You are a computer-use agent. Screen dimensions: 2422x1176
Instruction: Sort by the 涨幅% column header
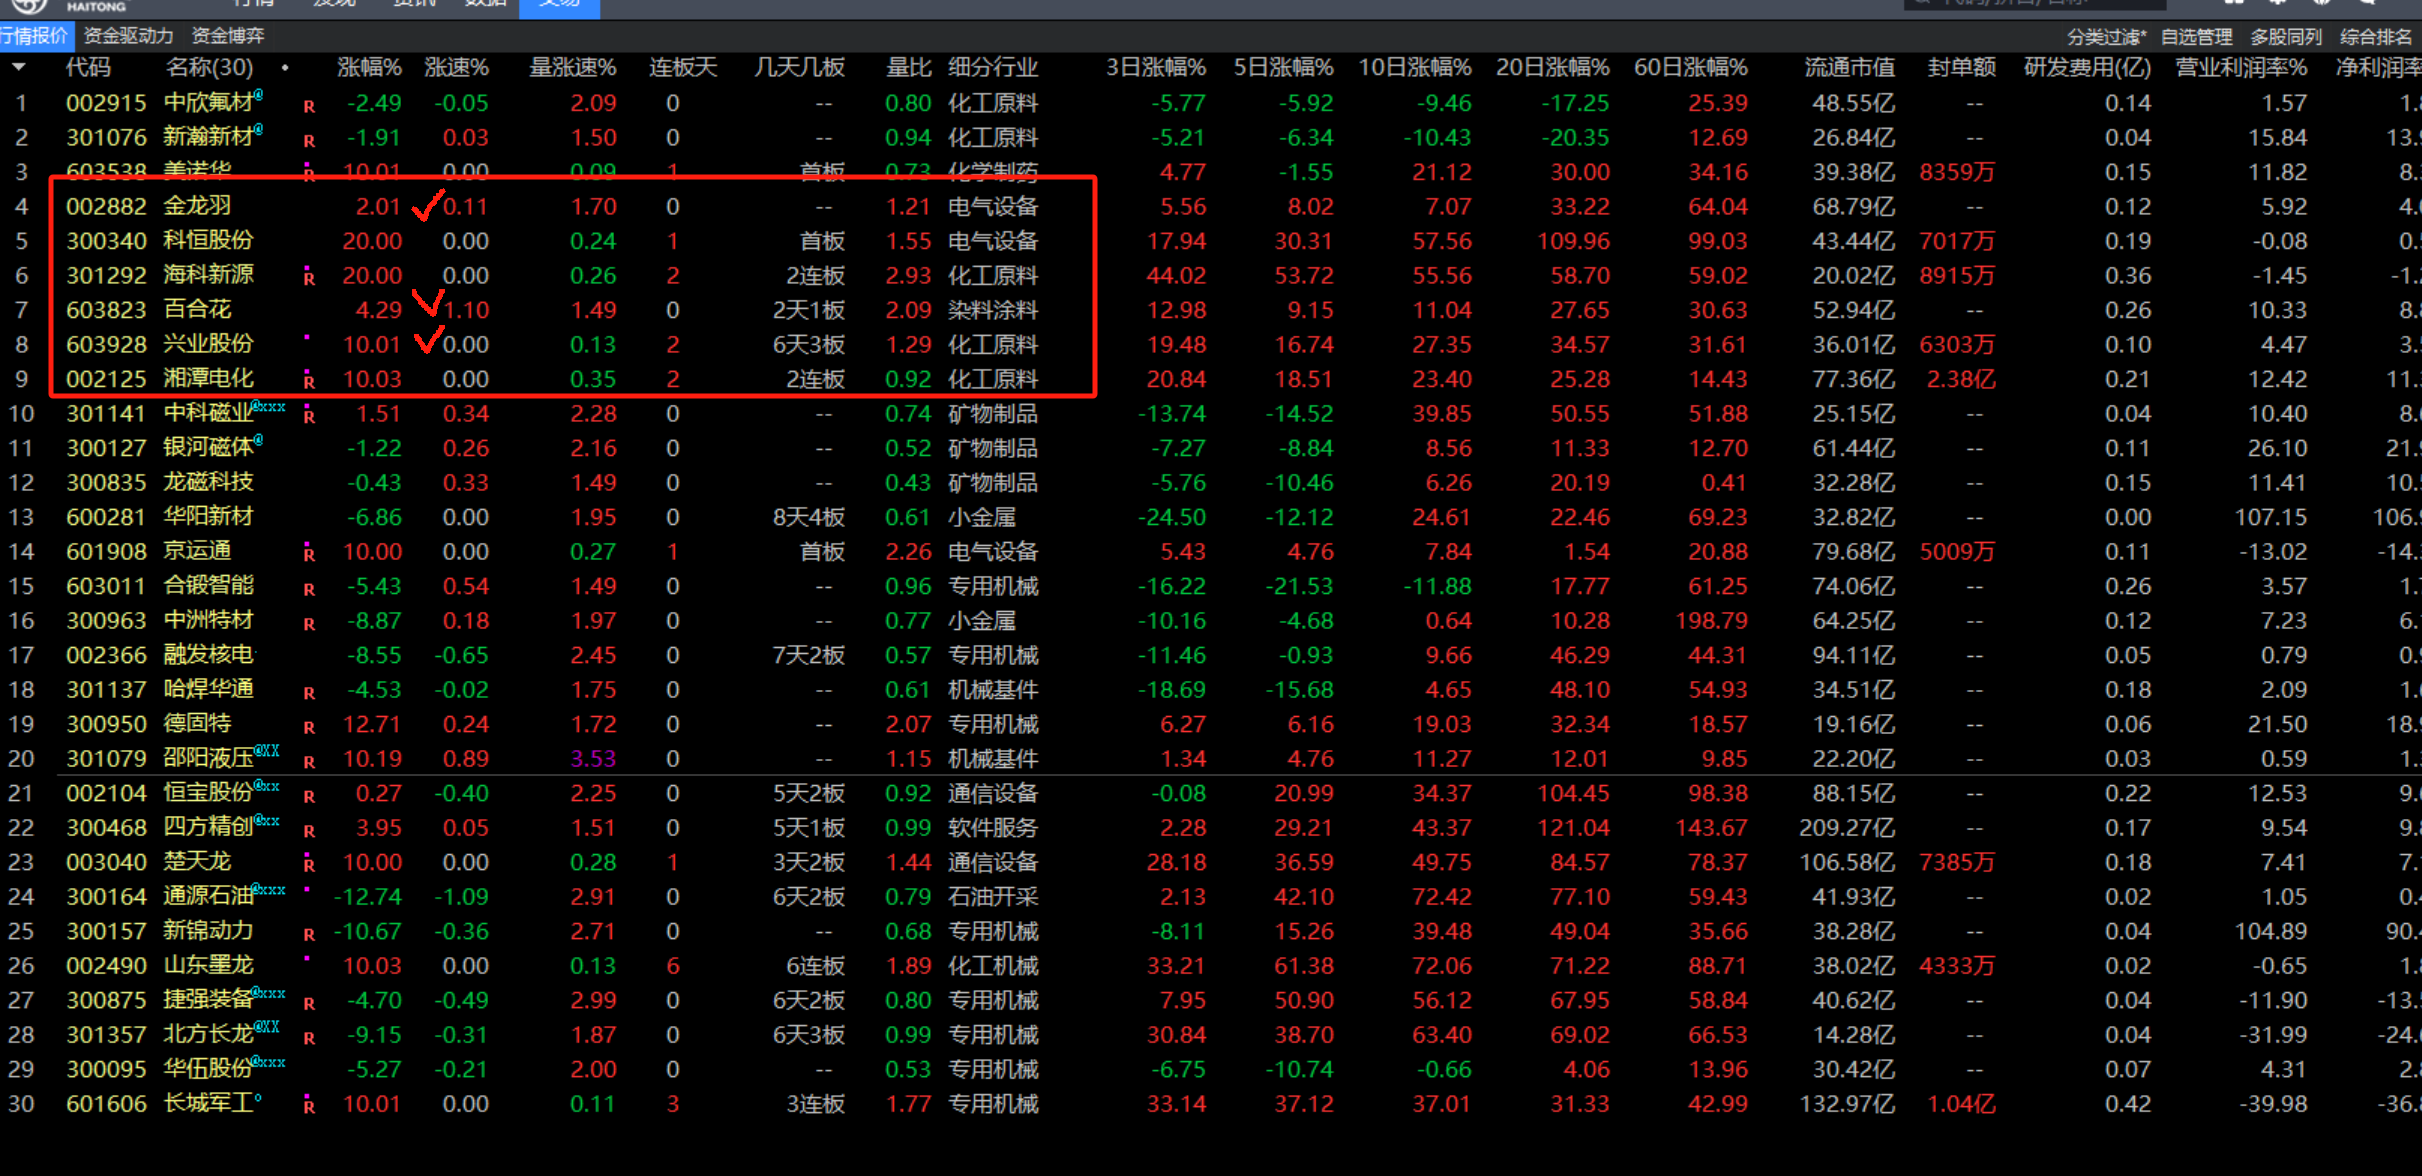coord(369,67)
